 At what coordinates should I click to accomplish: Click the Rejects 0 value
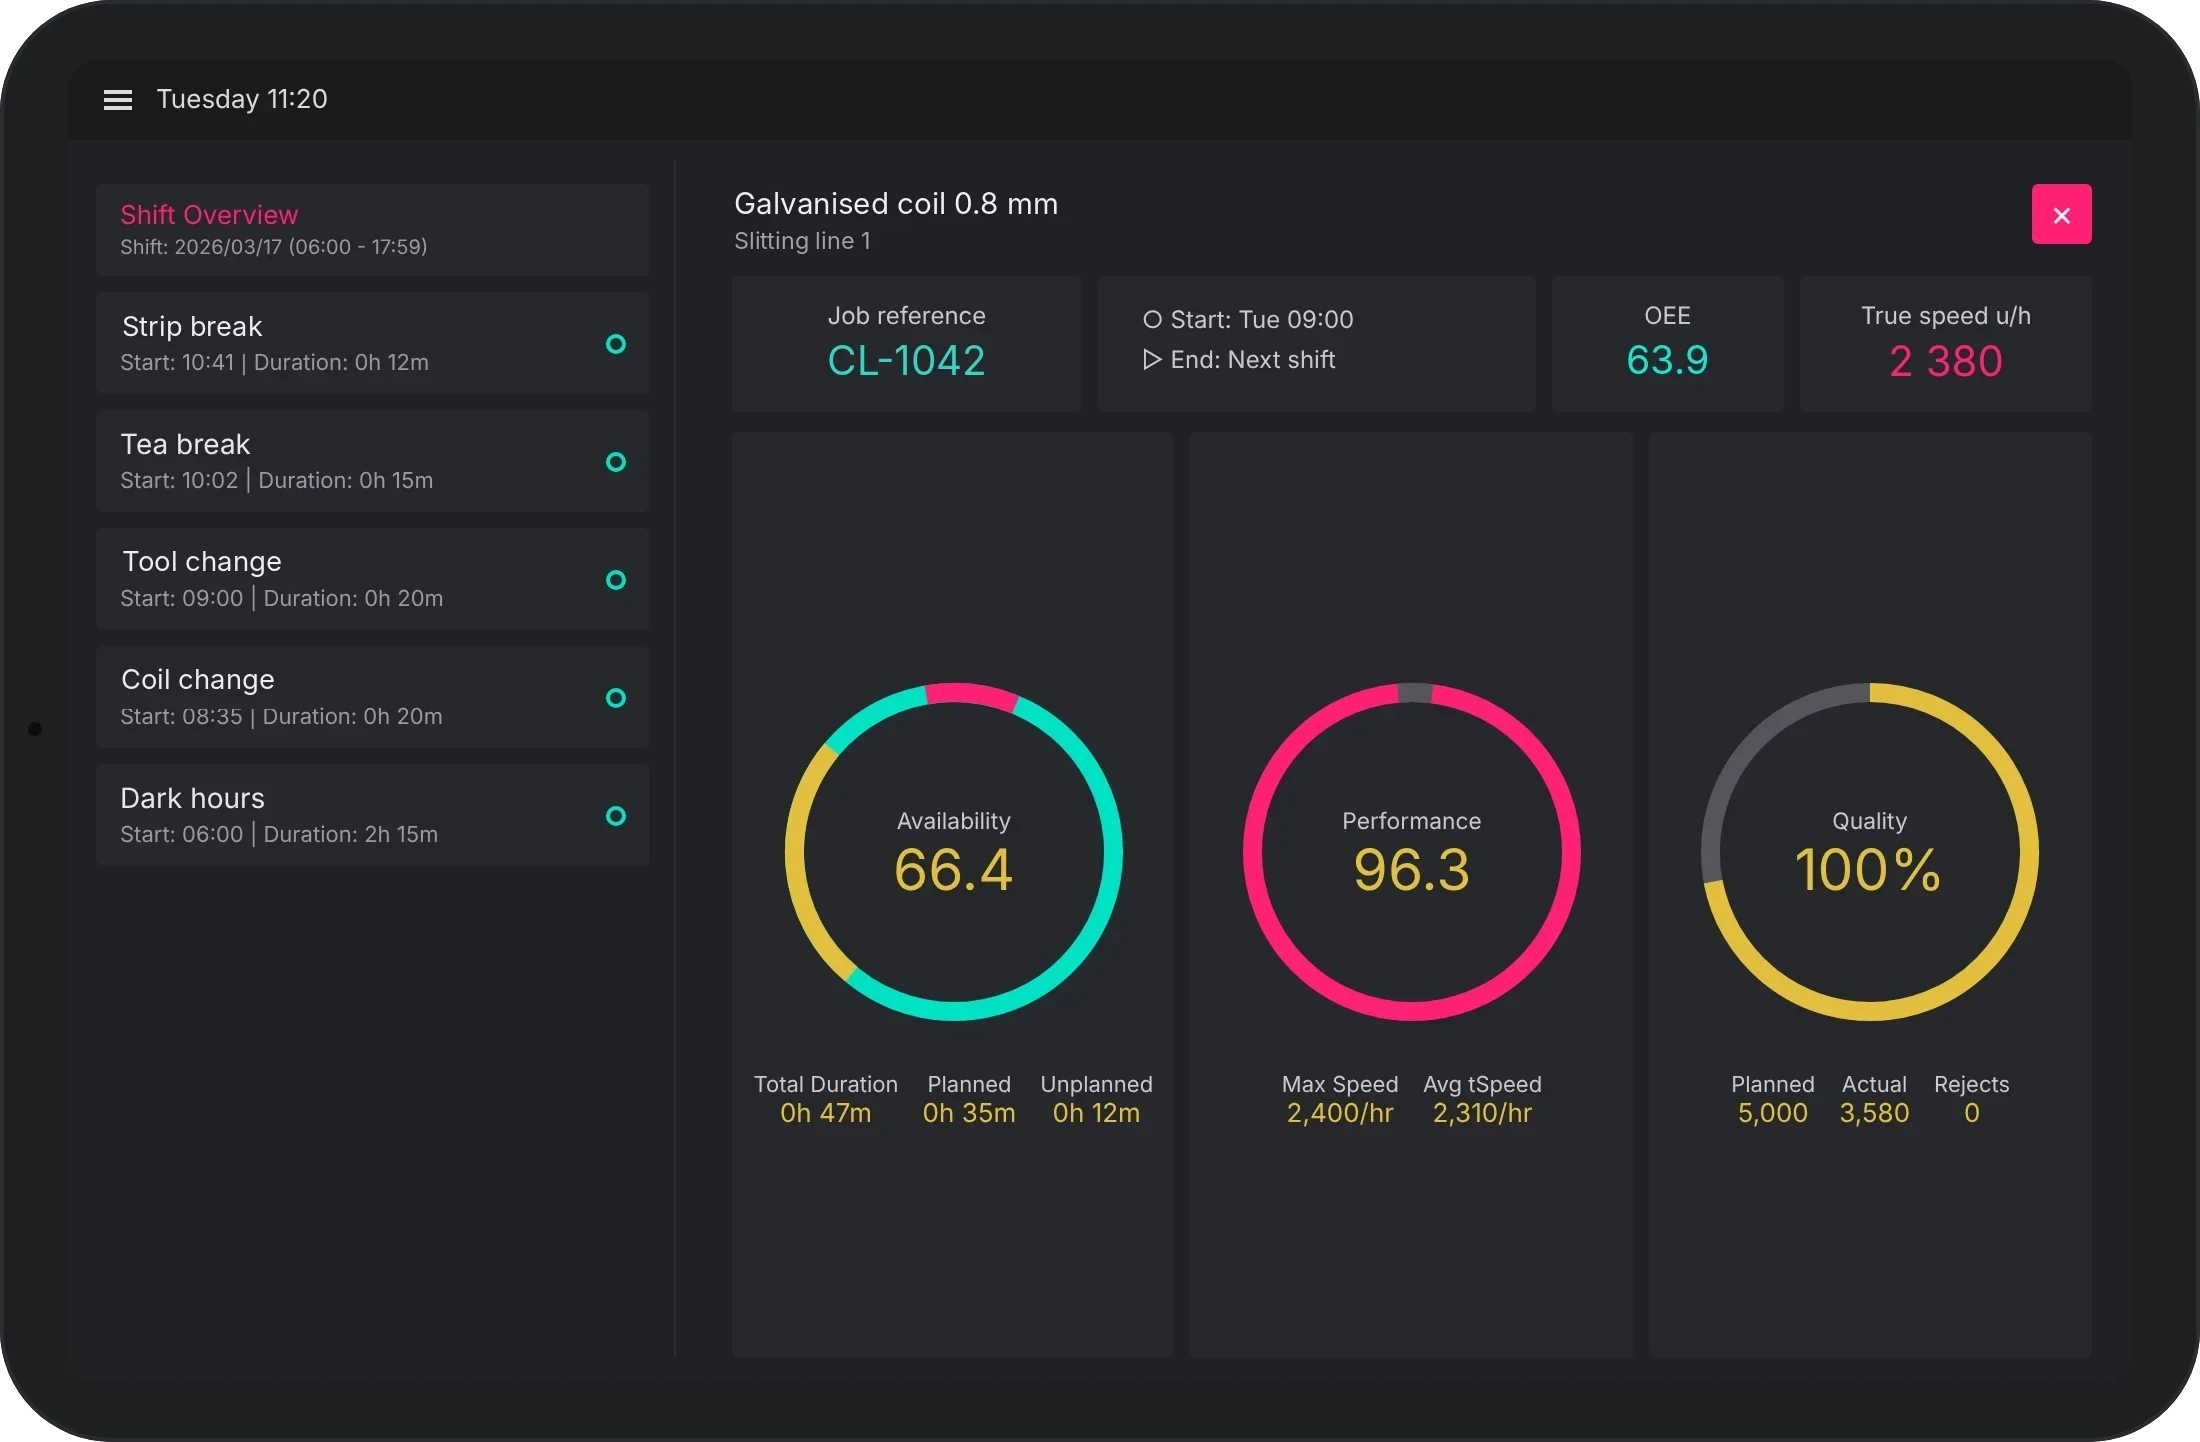[1971, 1114]
